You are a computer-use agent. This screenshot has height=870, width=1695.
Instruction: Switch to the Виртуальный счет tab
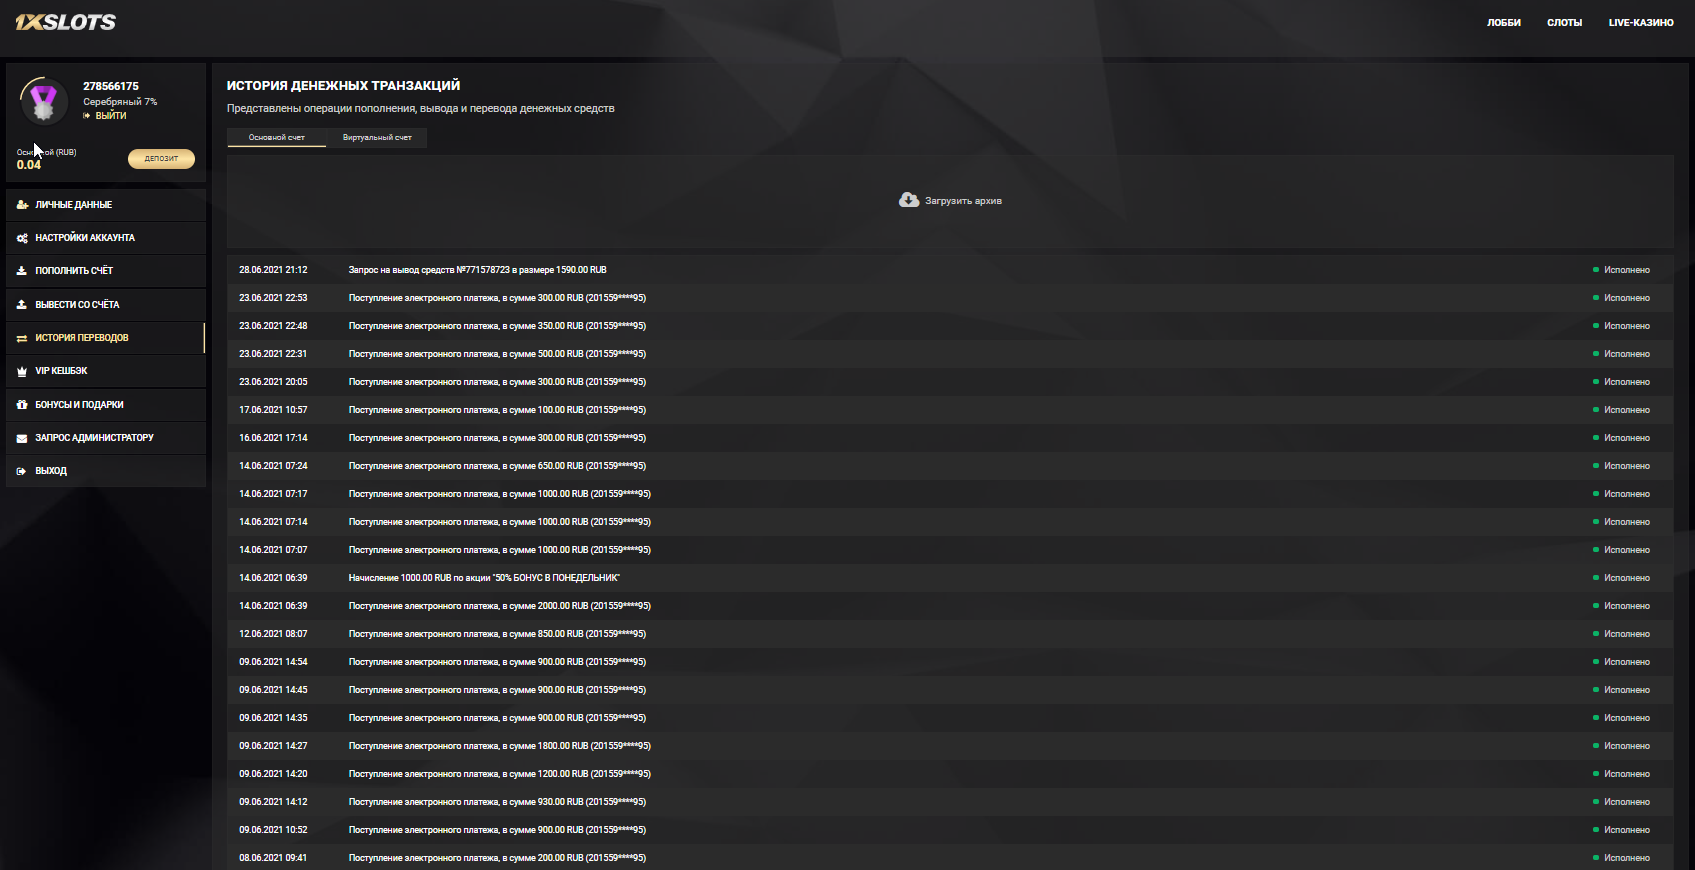[377, 138]
